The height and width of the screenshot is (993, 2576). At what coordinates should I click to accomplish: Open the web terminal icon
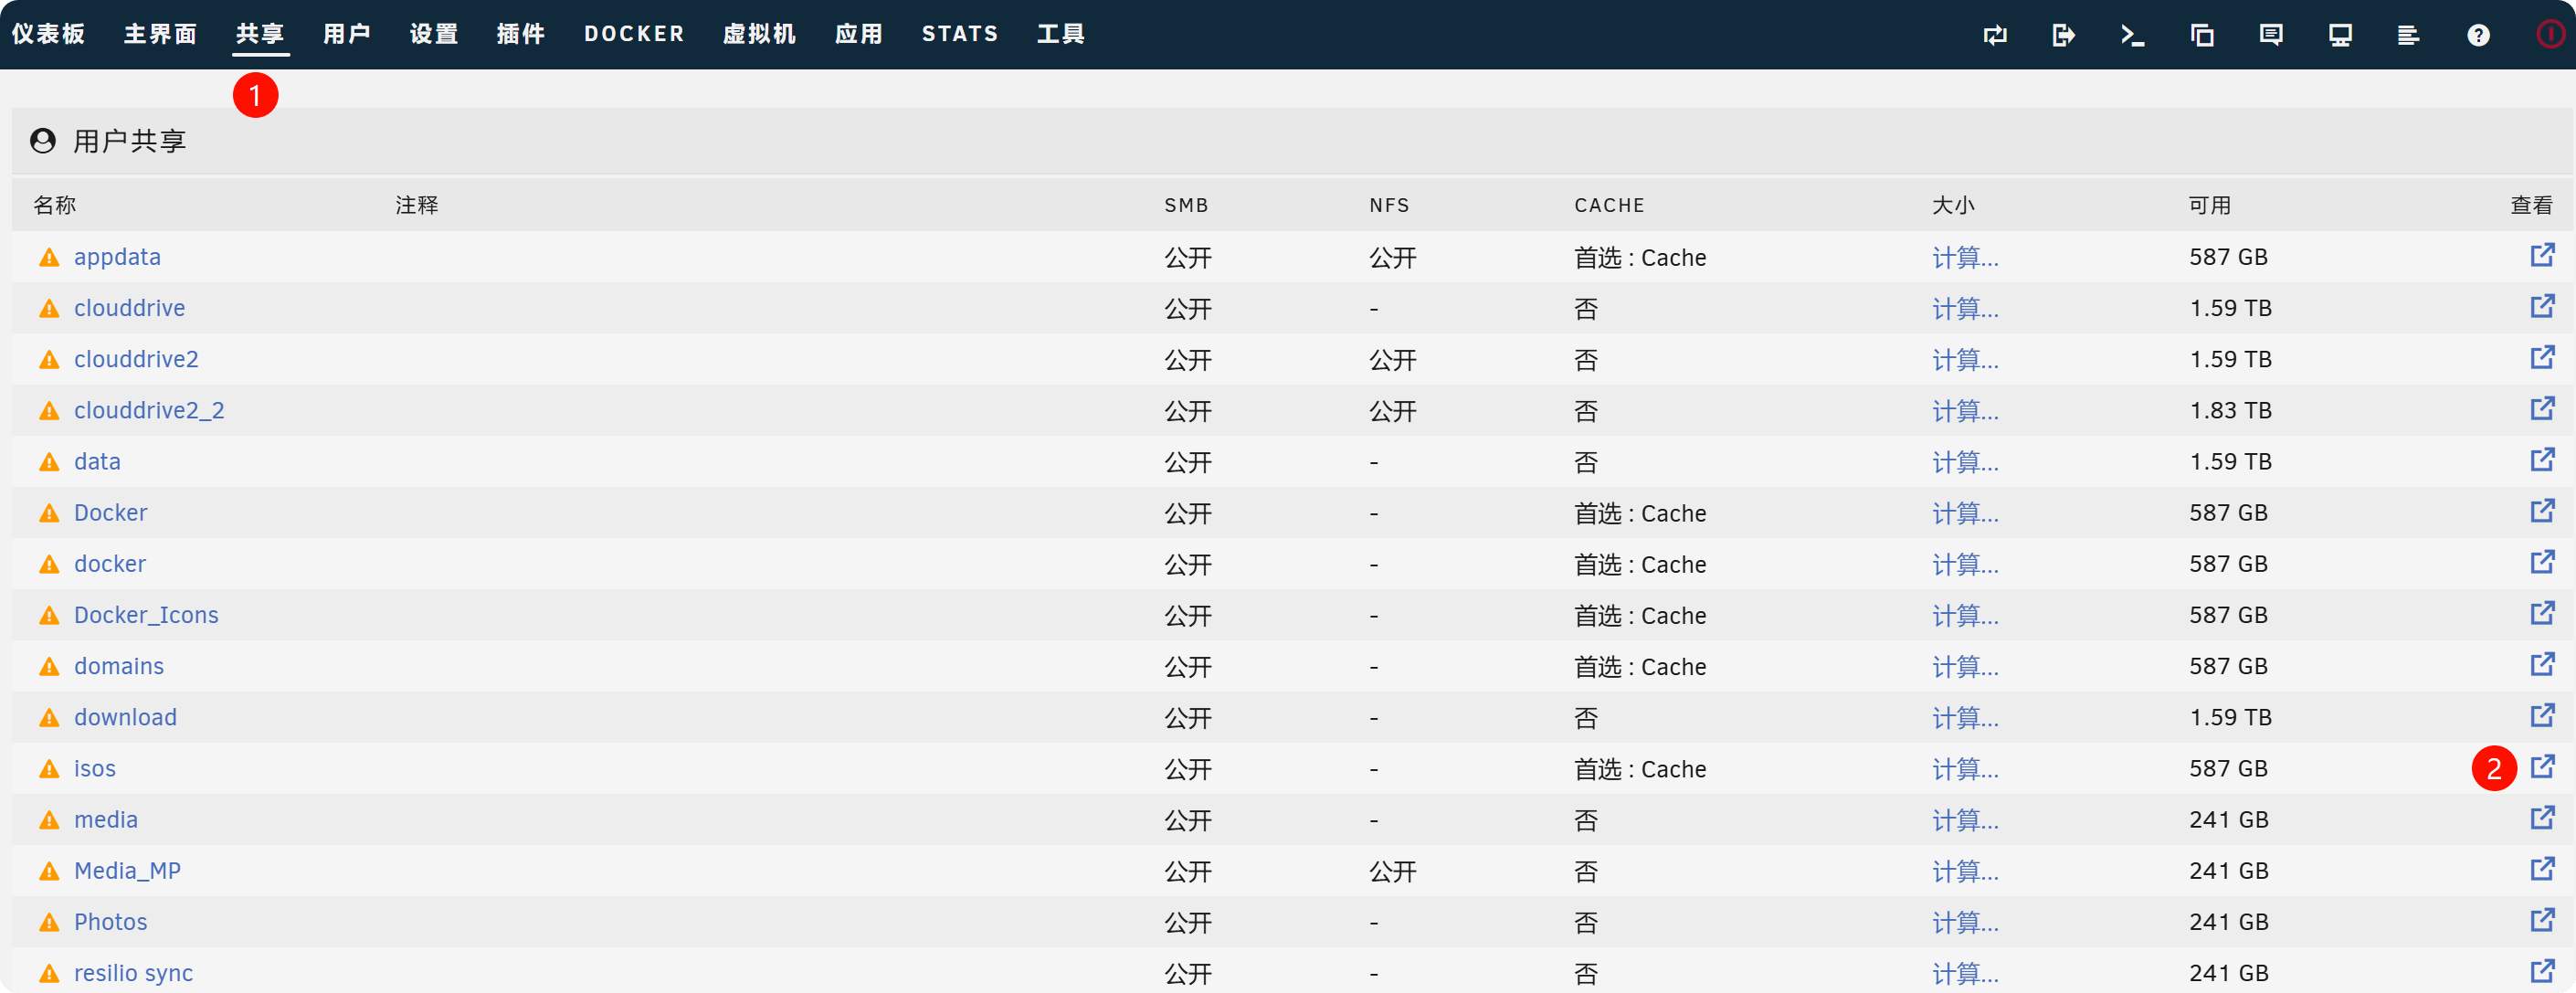2132,35
